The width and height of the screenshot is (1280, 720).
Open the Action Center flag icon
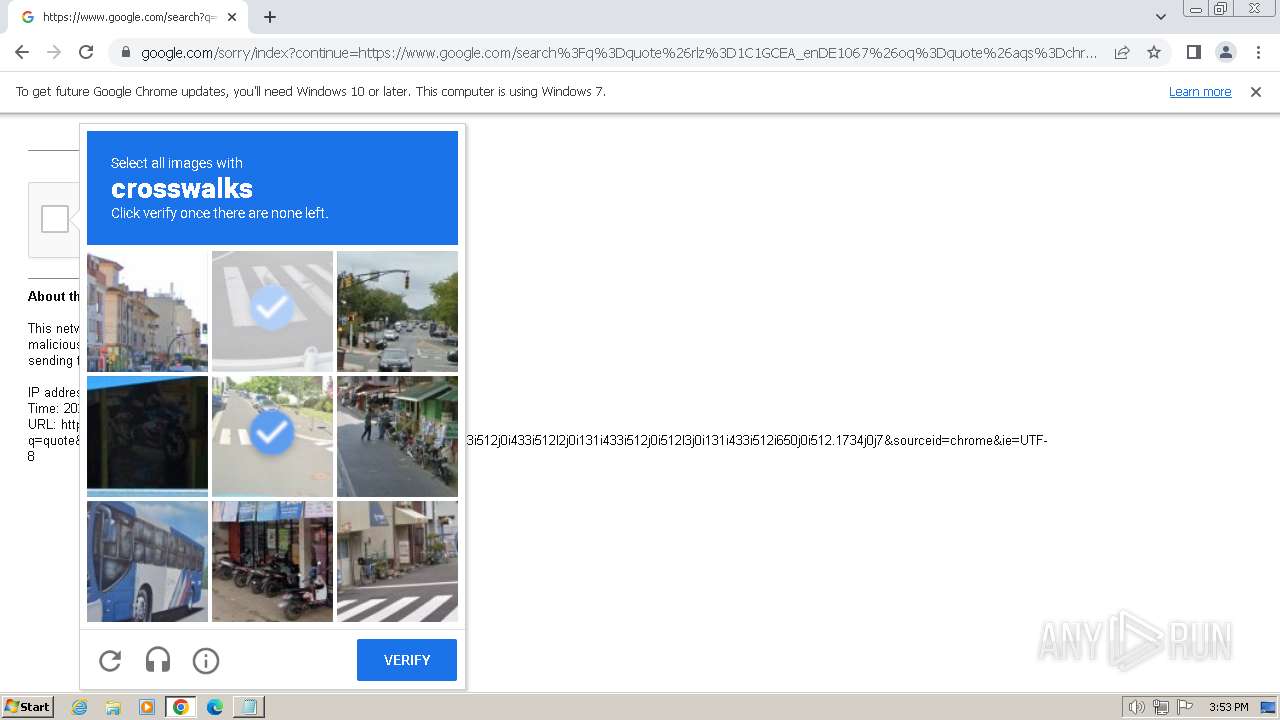pos(1184,707)
